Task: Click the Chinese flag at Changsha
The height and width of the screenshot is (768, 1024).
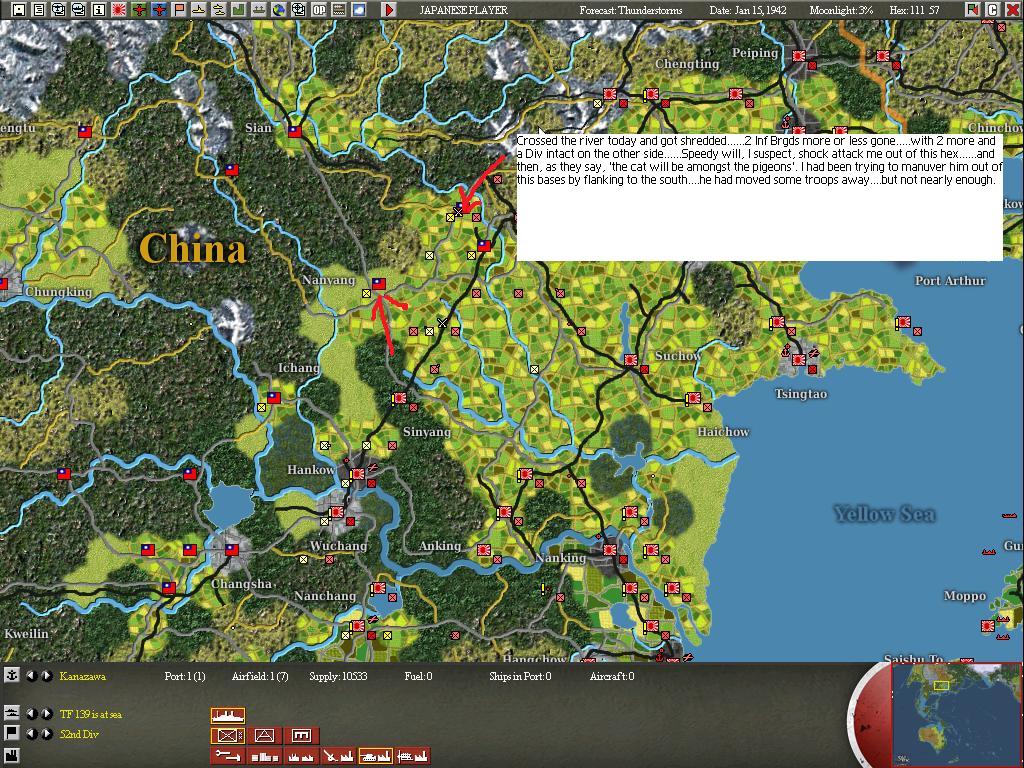Action: coord(232,549)
